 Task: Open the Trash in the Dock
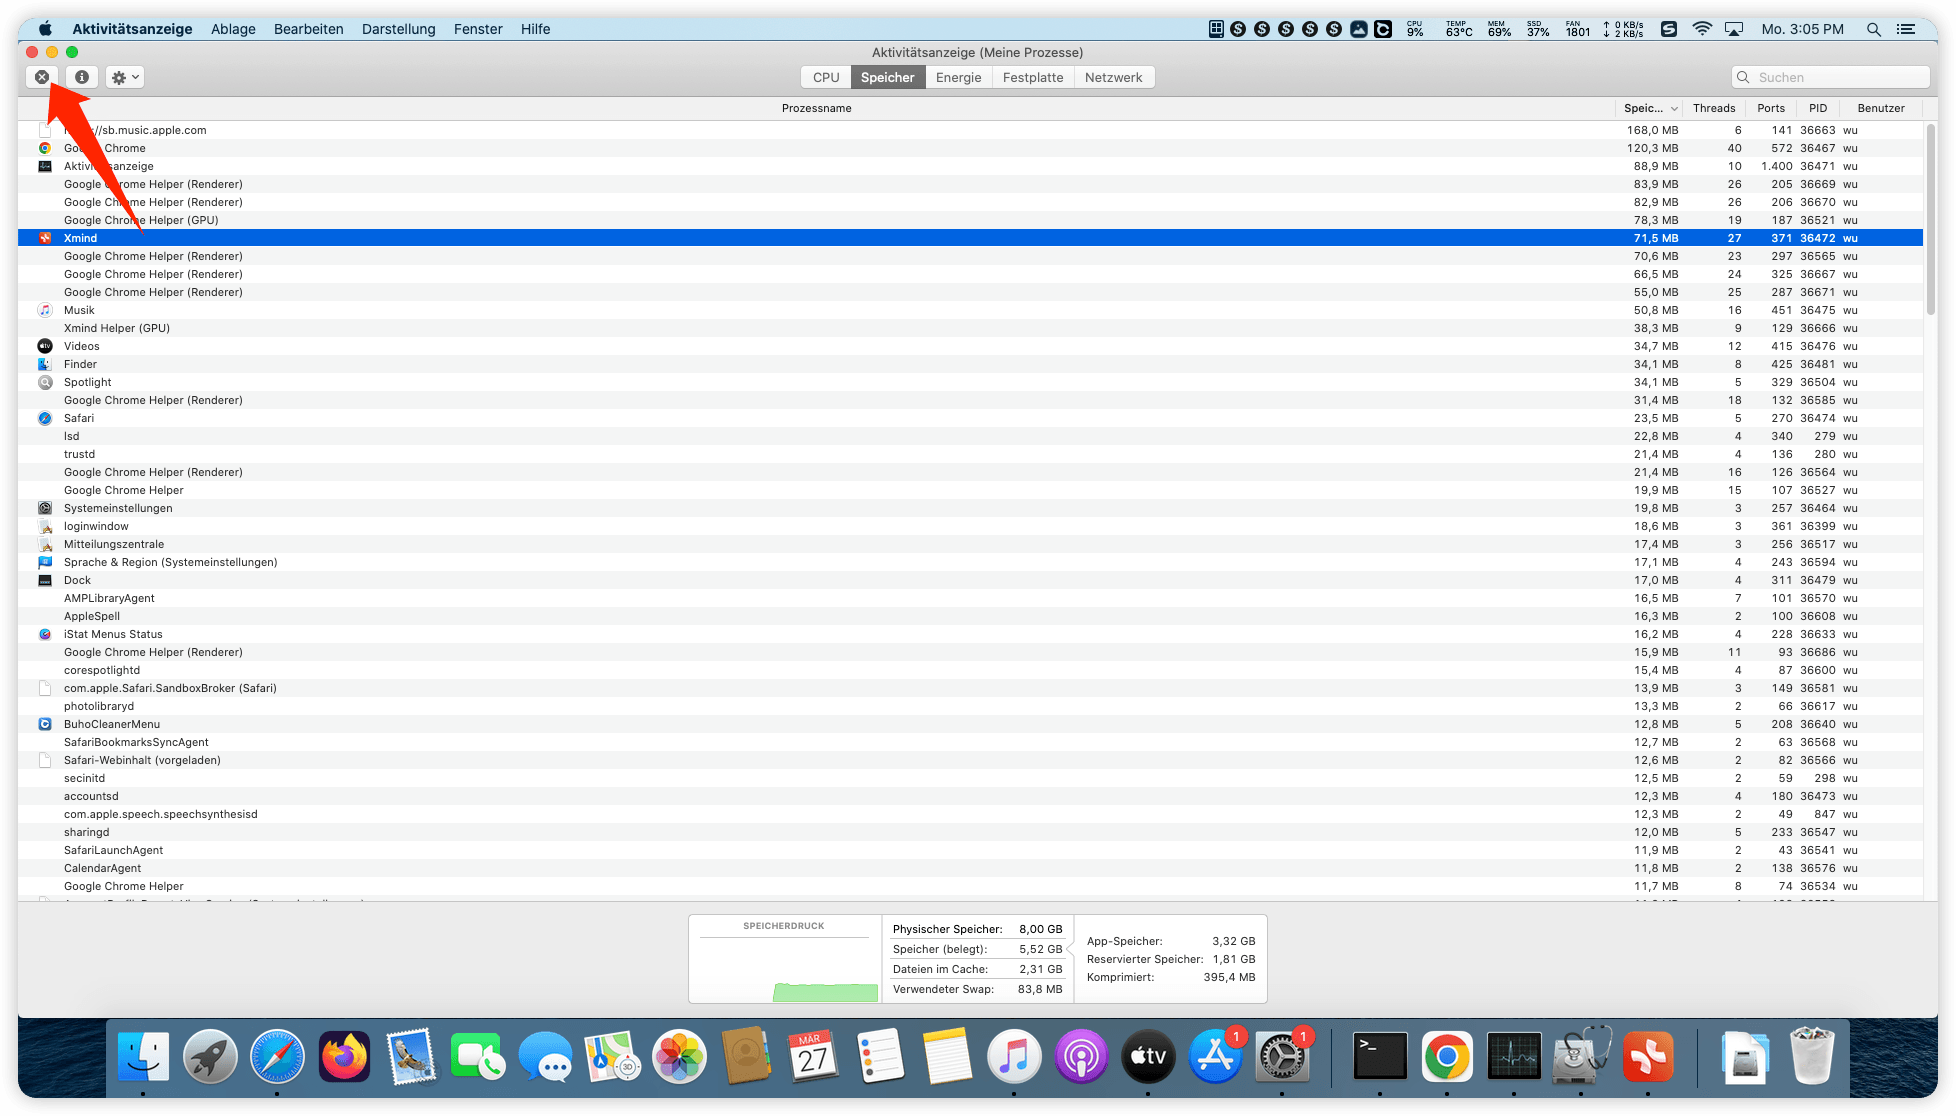pos(1813,1056)
